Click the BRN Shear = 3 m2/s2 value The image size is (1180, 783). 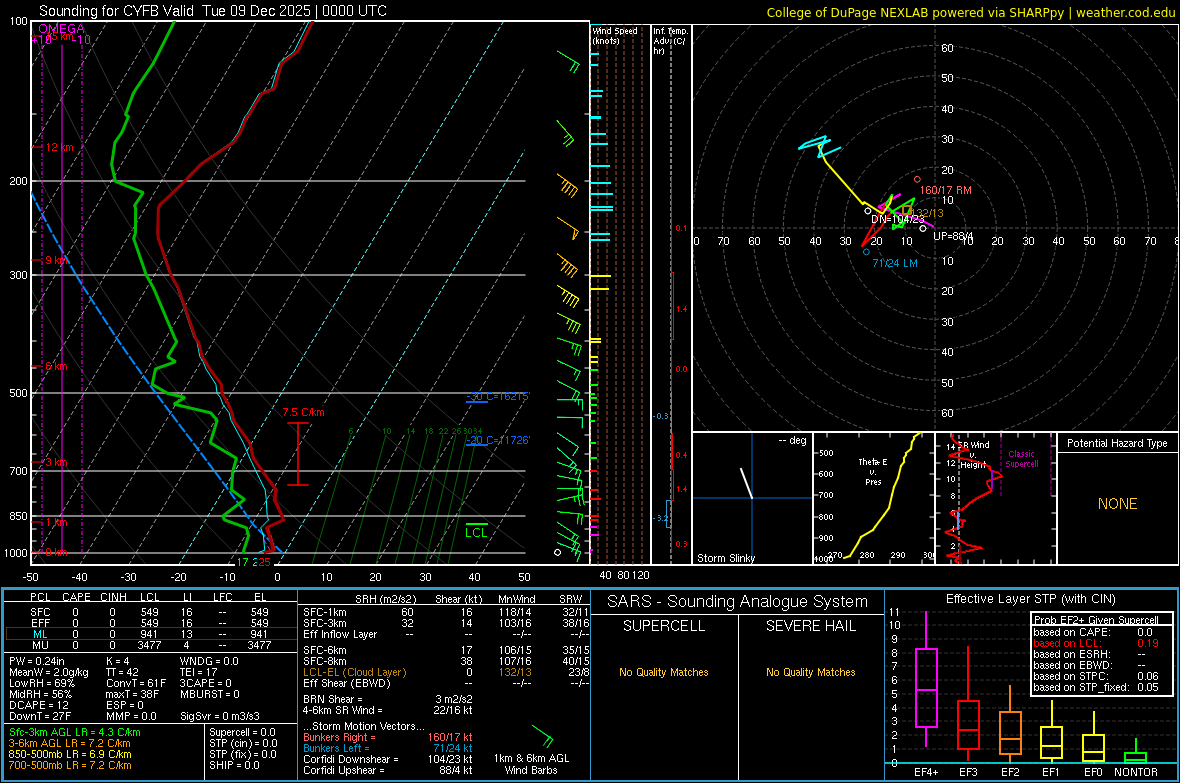[x=388, y=699]
